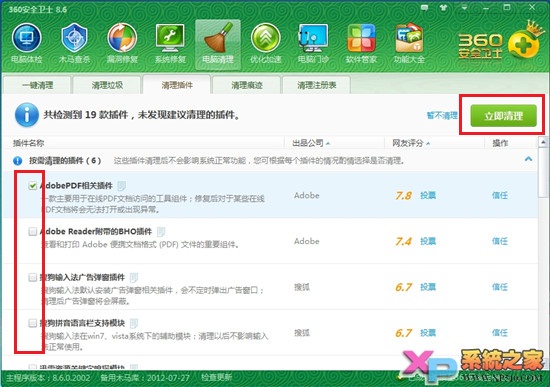Screen dimensions: 550x387
Task: Collapse the 按需清理的插件 group chevron
Action: [x=528, y=159]
